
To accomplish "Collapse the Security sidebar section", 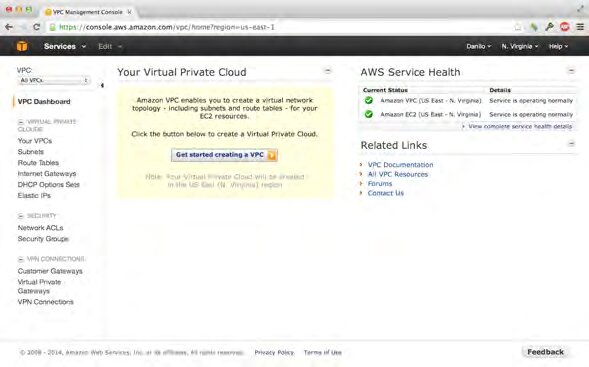I will tap(21, 216).
